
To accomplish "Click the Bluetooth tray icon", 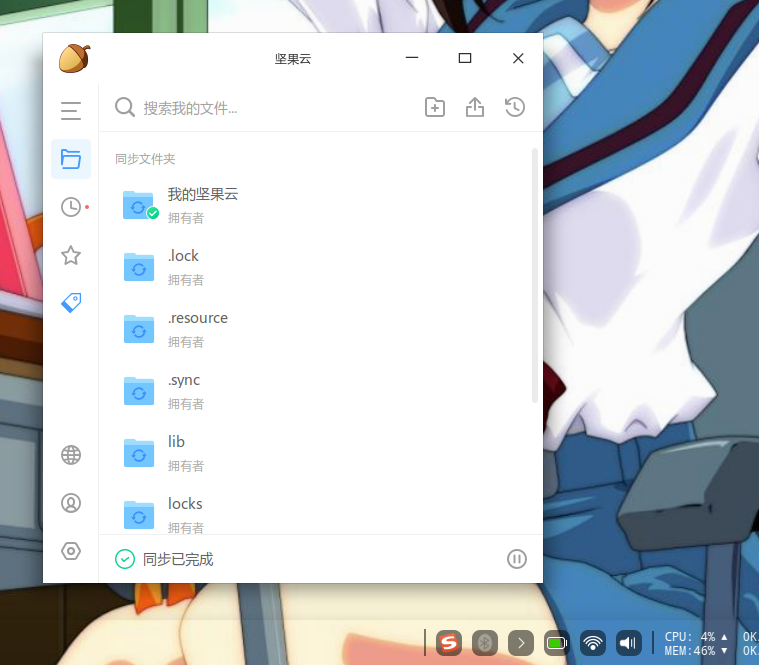I will (485, 643).
